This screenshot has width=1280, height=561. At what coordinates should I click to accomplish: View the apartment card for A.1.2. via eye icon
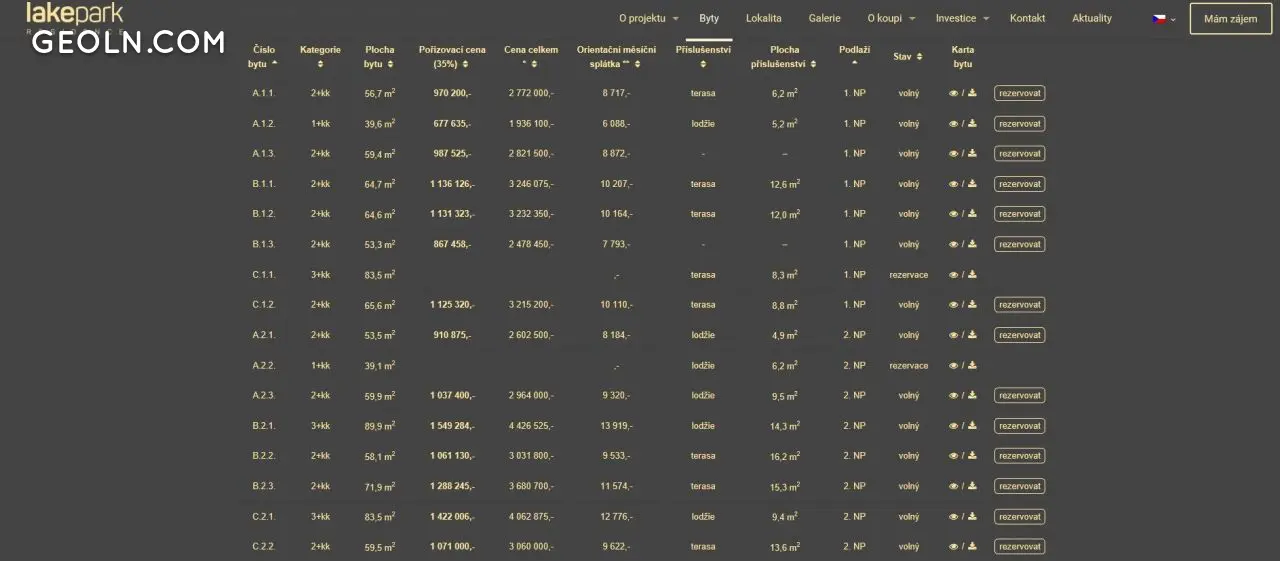tap(953, 124)
